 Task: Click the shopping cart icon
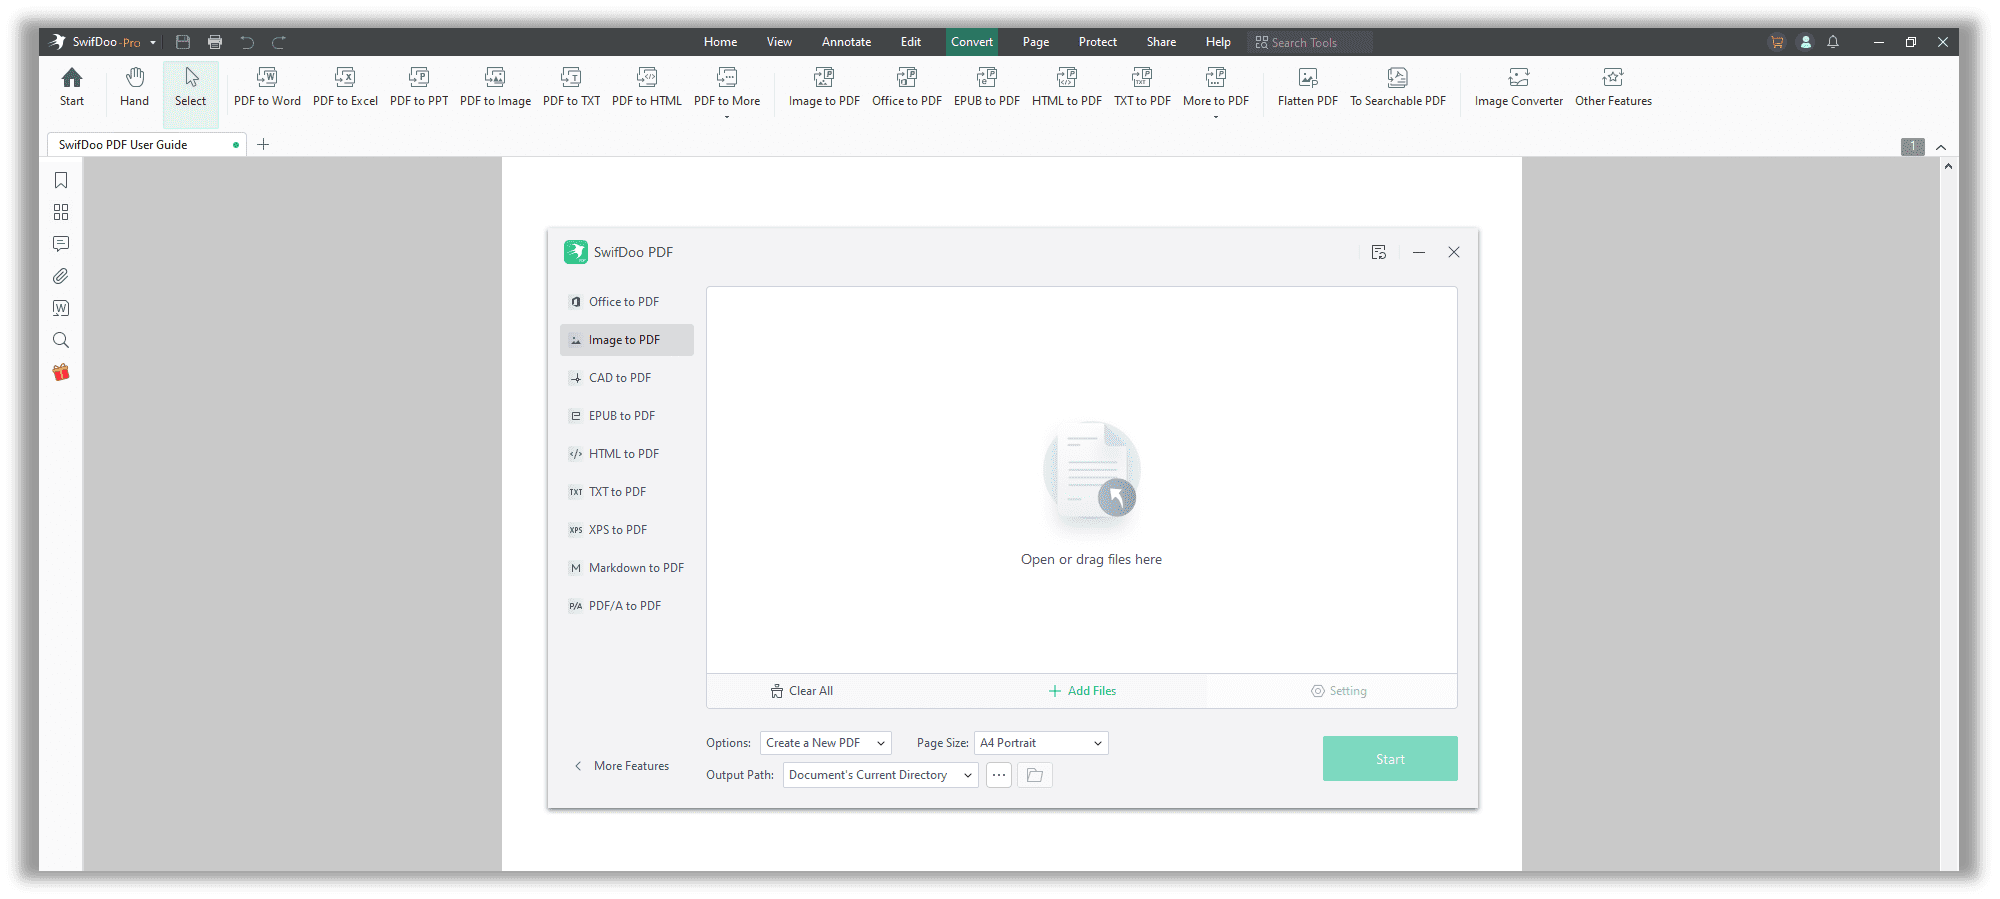tap(1777, 42)
